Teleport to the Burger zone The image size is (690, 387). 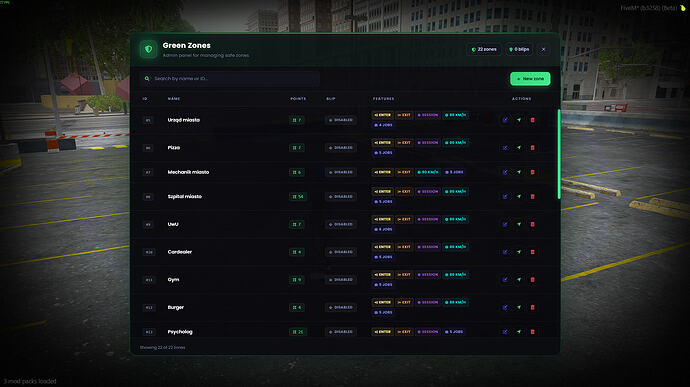[x=519, y=307]
